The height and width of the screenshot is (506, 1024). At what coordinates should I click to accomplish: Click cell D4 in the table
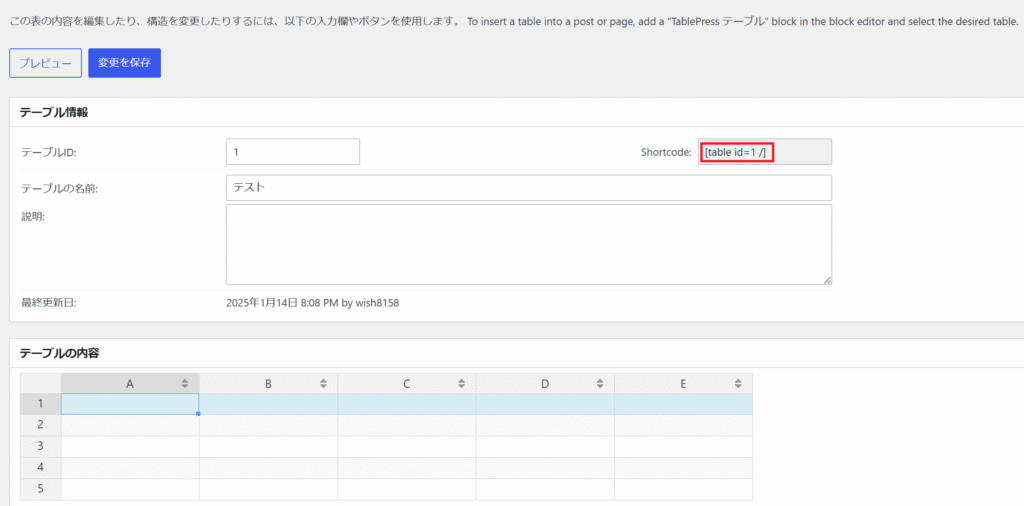[x=545, y=467]
